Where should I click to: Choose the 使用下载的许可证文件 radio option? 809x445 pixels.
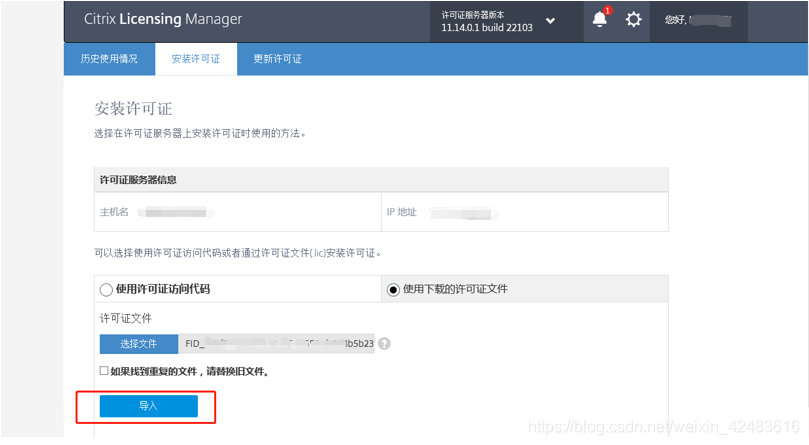point(392,290)
